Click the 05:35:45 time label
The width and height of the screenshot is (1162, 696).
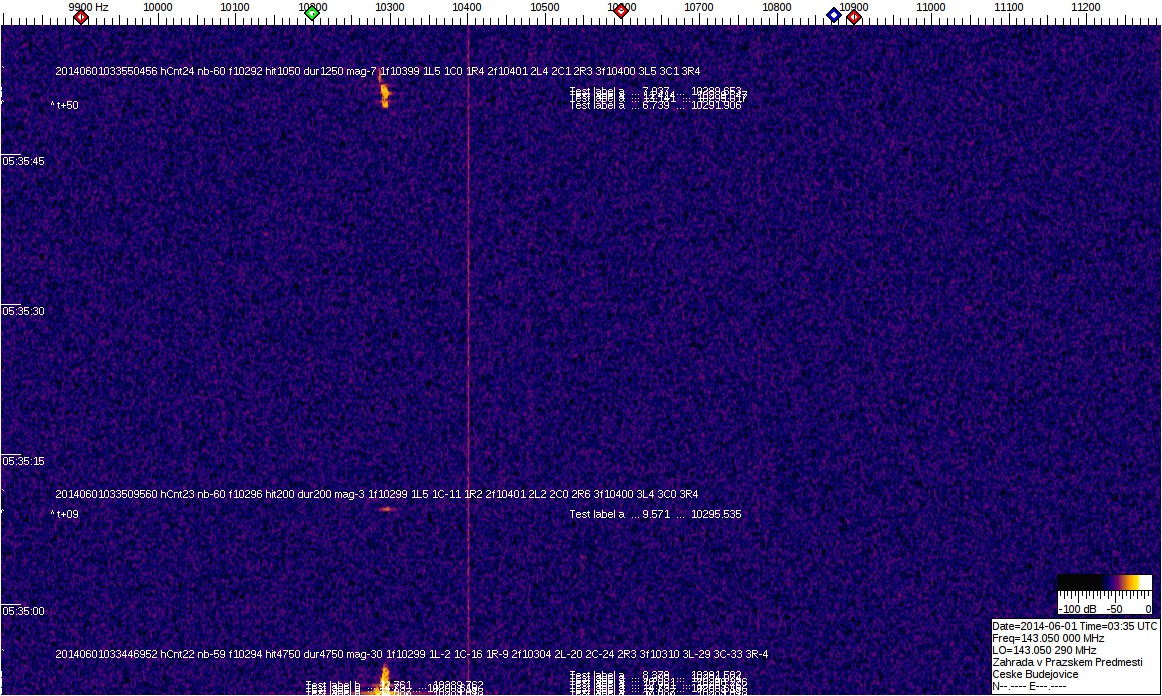pos(23,161)
